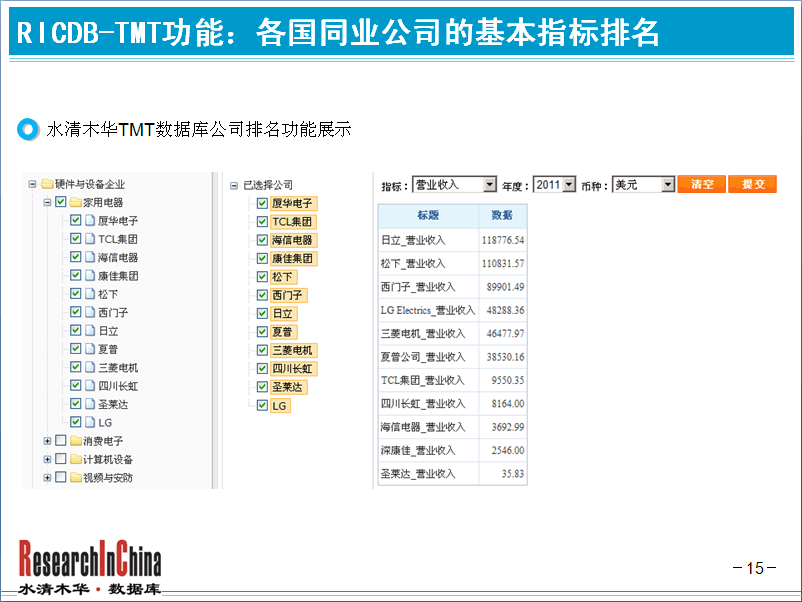The height and width of the screenshot is (602, 802).
Task: Click the 日立_营业收入 table row title
Action: 413,240
